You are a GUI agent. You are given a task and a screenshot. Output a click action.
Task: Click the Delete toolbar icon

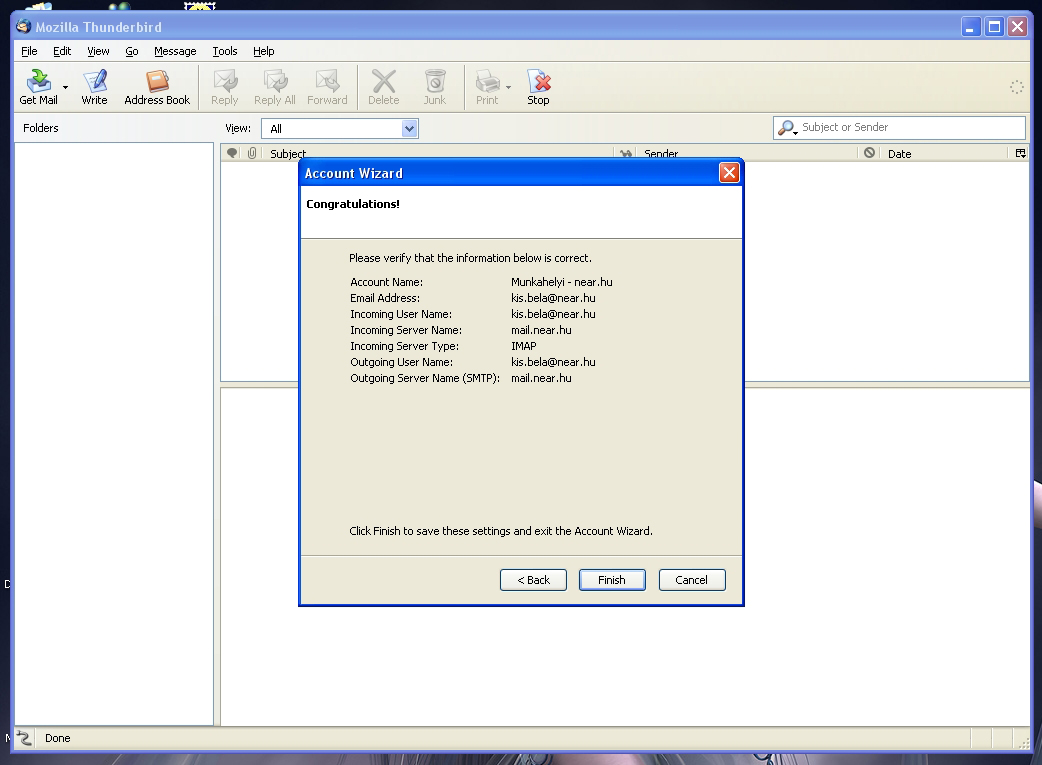point(383,82)
